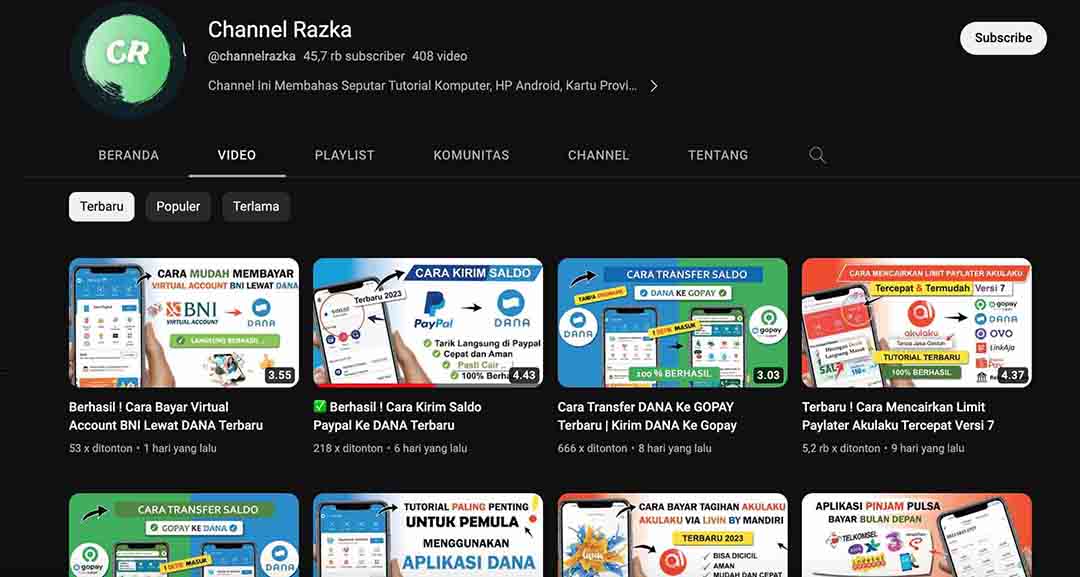Click title 'Berhasil ! Cara Bayar Virtual Account BNI'
The width and height of the screenshot is (1080, 577).
pyautogui.click(x=166, y=416)
